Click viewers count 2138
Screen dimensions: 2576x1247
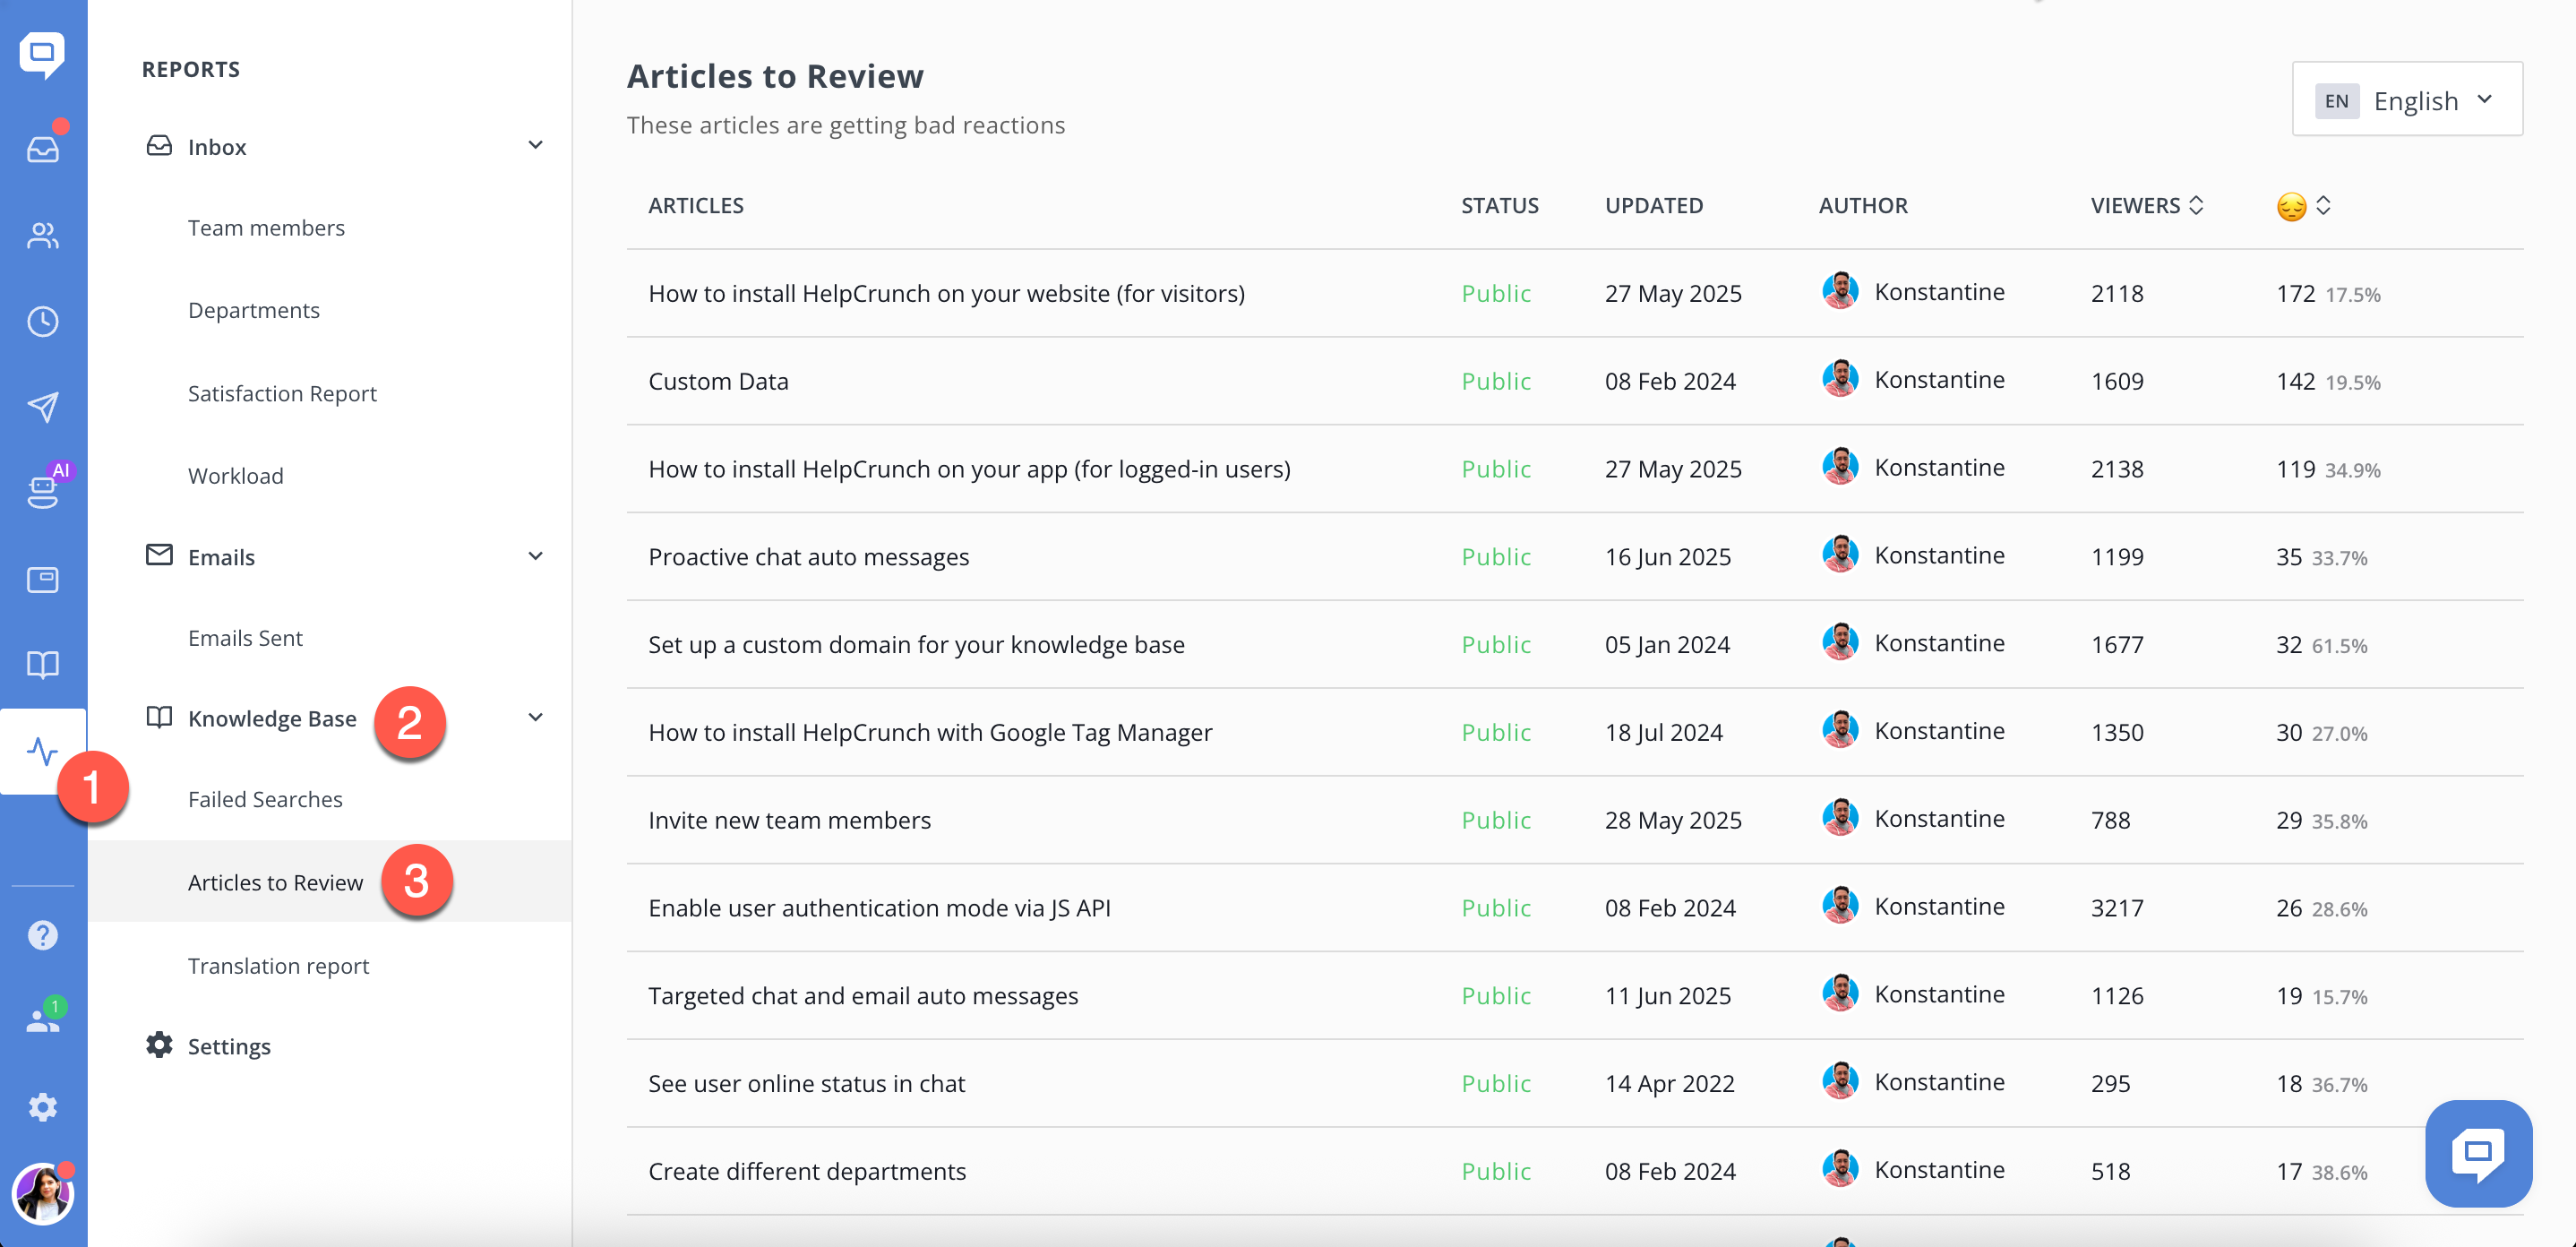[x=2117, y=469]
